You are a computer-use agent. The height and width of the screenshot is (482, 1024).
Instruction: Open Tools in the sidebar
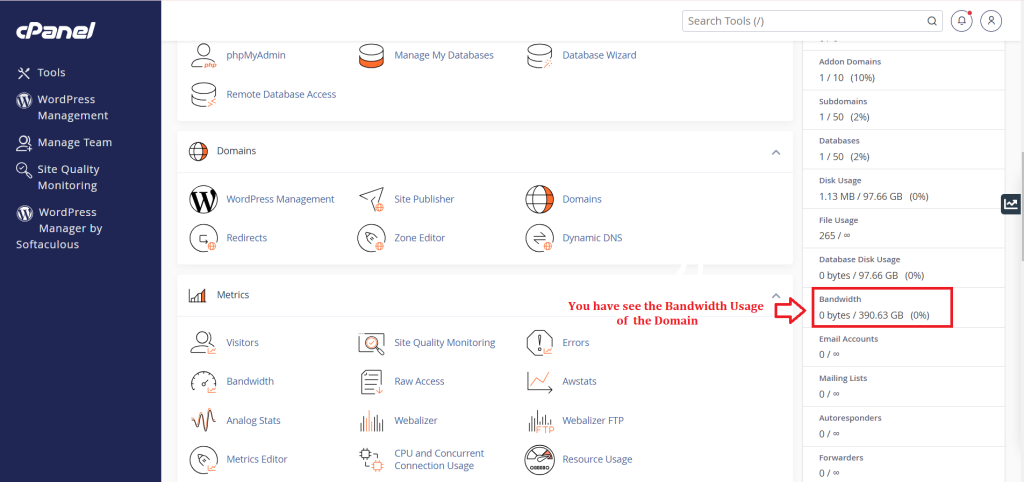tap(51, 72)
